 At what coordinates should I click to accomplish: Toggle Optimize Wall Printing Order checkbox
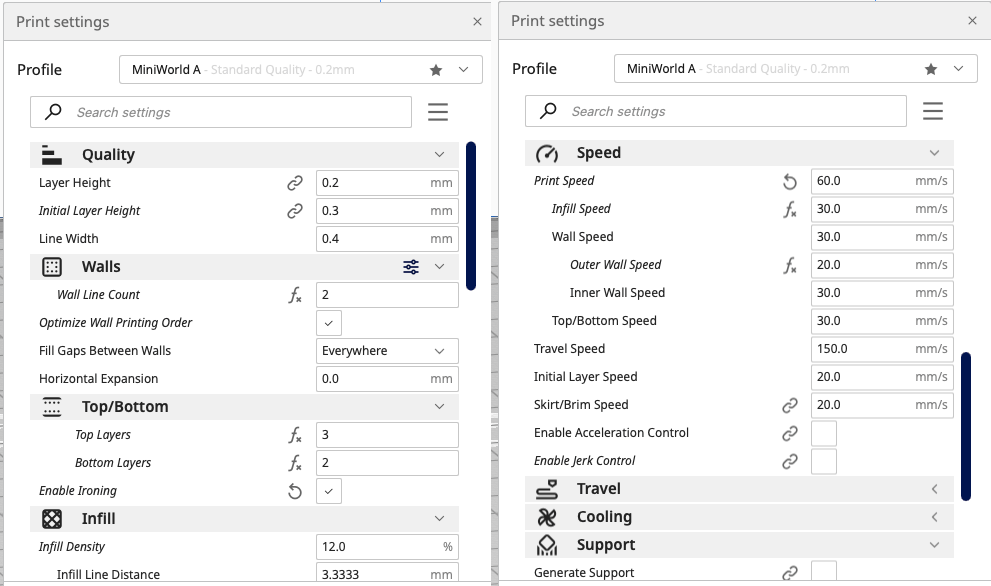point(329,323)
